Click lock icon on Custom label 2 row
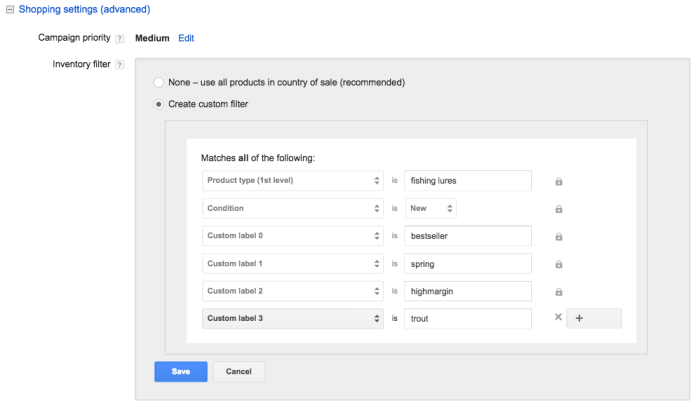The height and width of the screenshot is (405, 700). [x=558, y=292]
